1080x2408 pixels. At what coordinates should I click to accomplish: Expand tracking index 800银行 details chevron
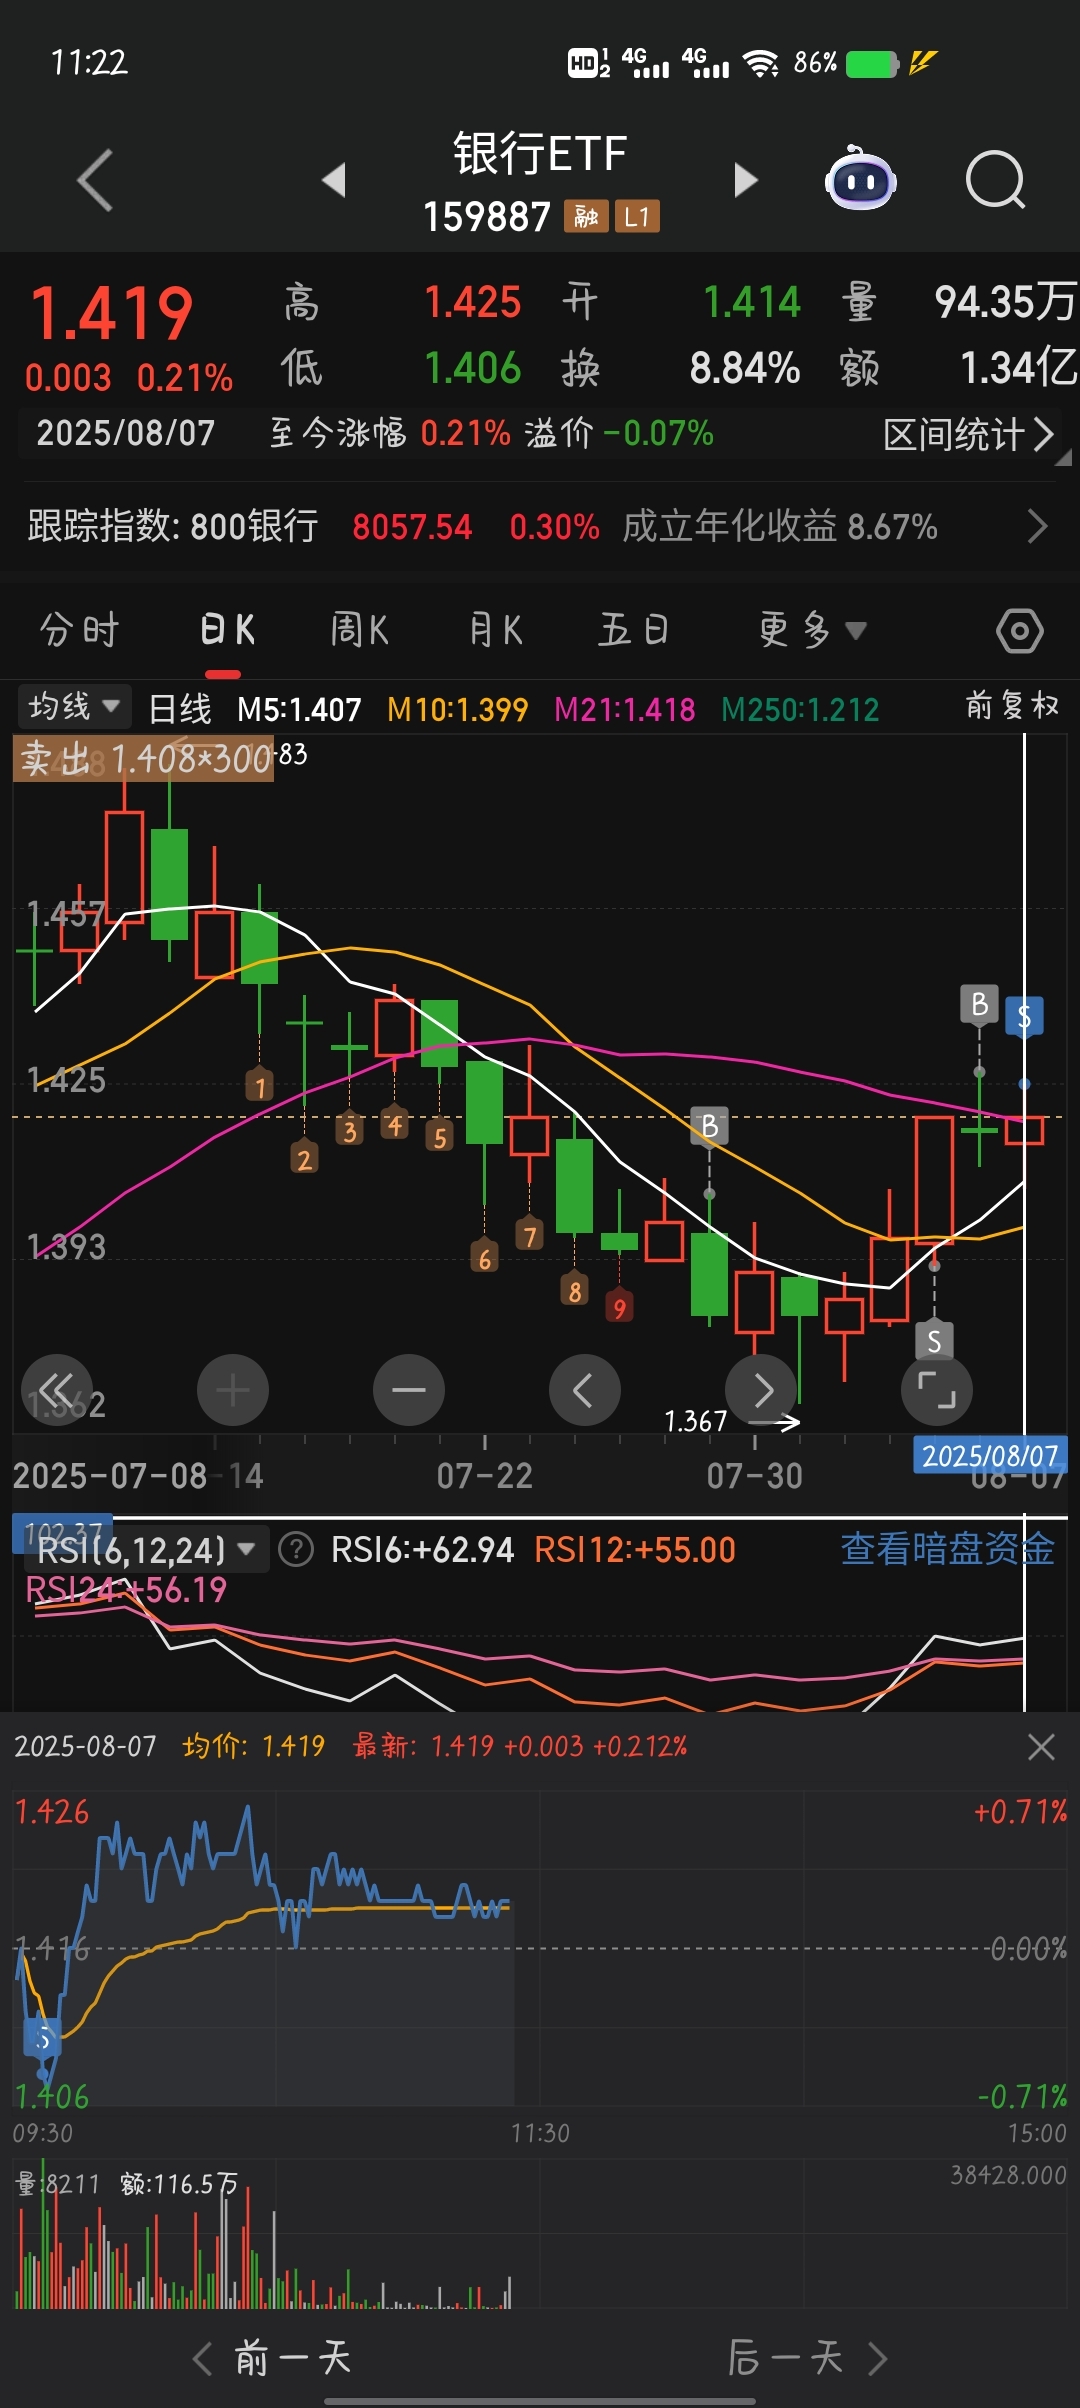(1037, 526)
